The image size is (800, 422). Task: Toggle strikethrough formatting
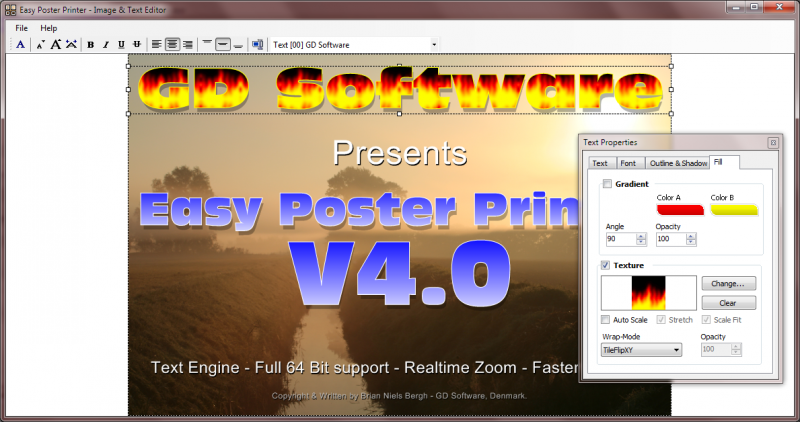(137, 45)
